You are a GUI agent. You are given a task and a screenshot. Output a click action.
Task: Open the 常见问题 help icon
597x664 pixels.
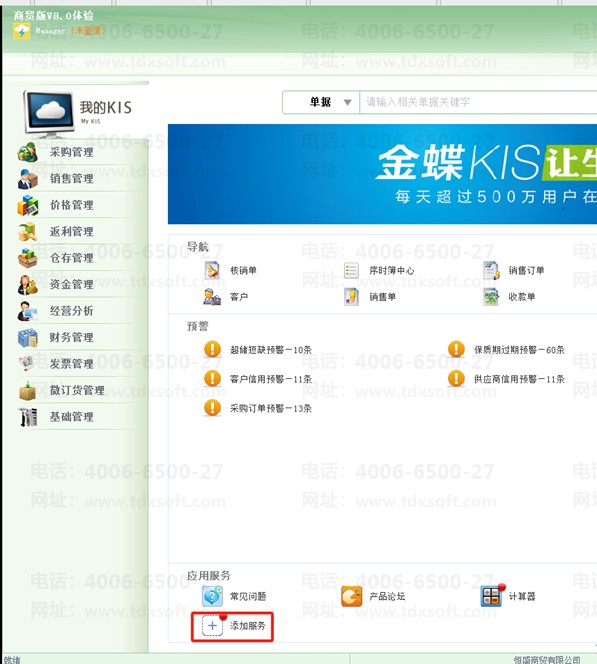tap(212, 596)
